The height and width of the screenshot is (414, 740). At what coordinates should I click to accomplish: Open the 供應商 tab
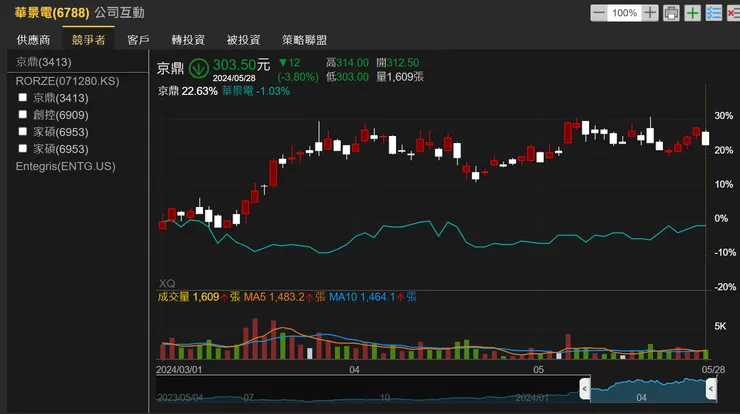click(x=33, y=40)
